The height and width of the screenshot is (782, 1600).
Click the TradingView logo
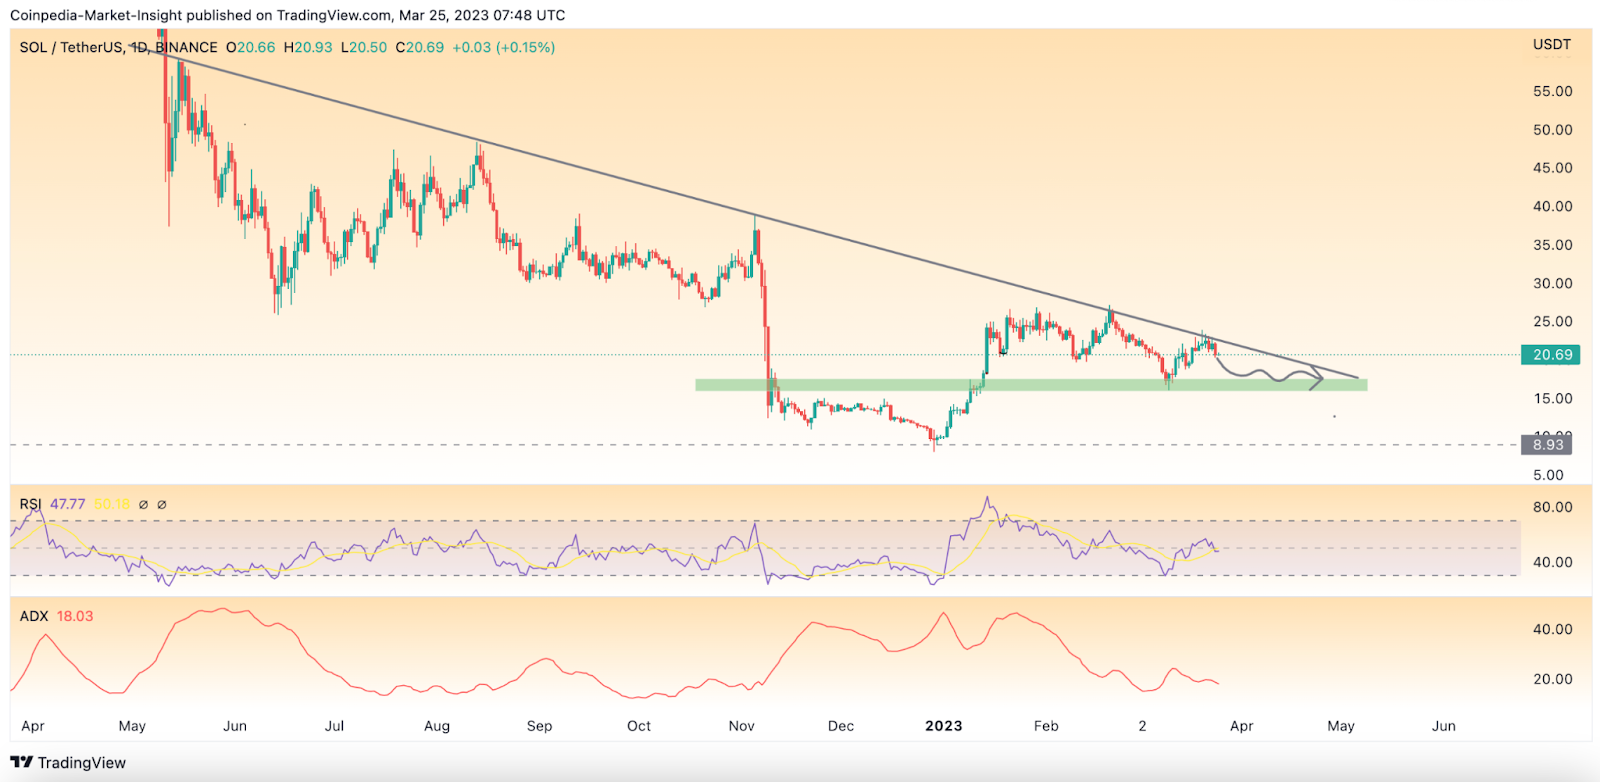[x=68, y=763]
